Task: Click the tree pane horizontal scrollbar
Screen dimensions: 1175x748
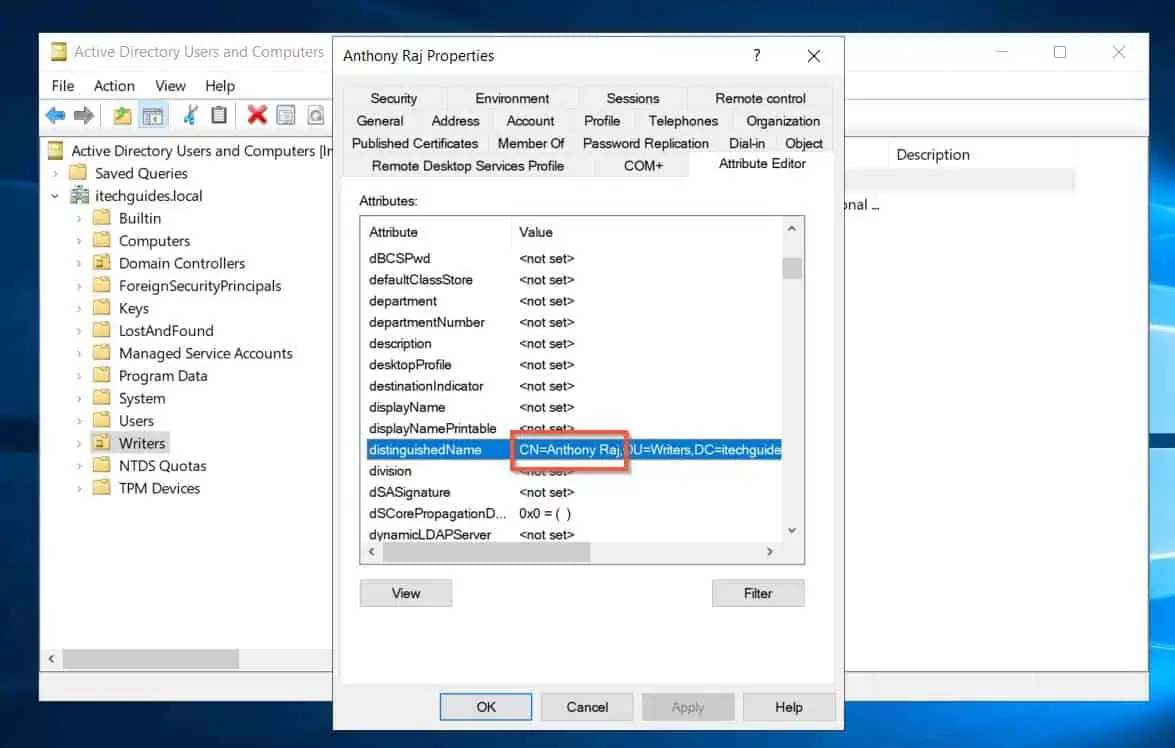Action: click(x=151, y=659)
